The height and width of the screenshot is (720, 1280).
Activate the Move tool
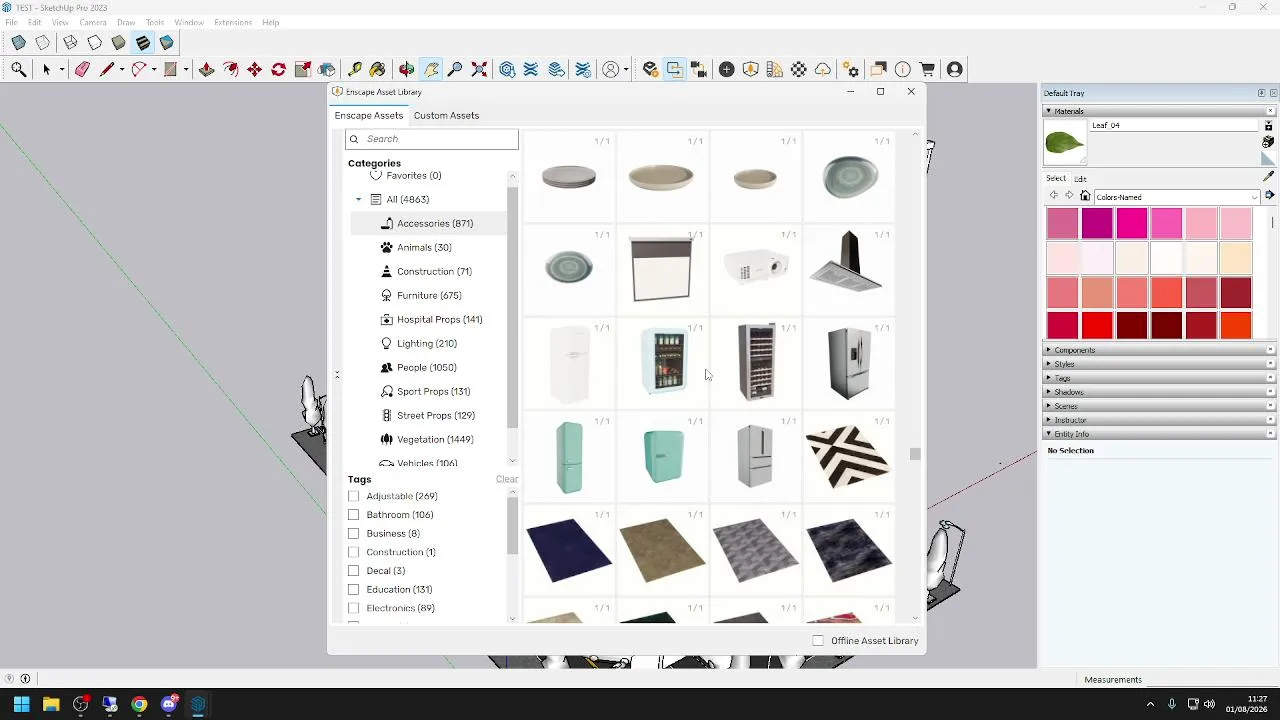click(255, 69)
